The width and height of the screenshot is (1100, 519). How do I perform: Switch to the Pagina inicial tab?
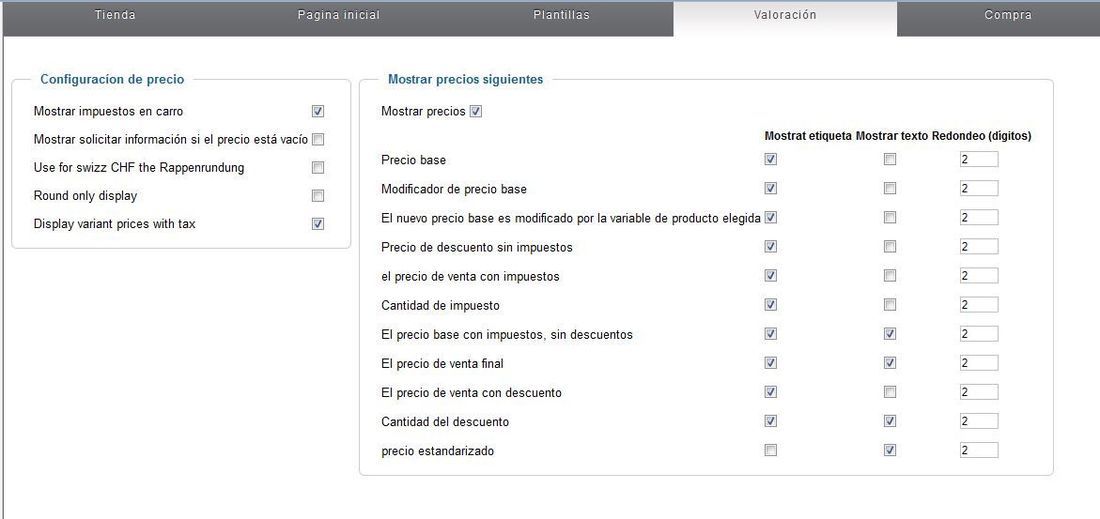pos(338,15)
